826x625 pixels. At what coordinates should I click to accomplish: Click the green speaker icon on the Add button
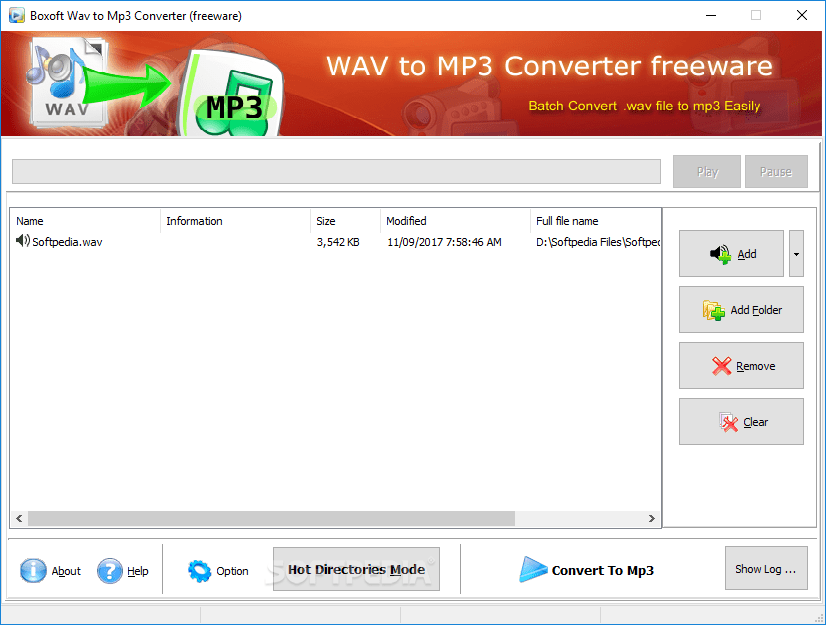coord(722,253)
